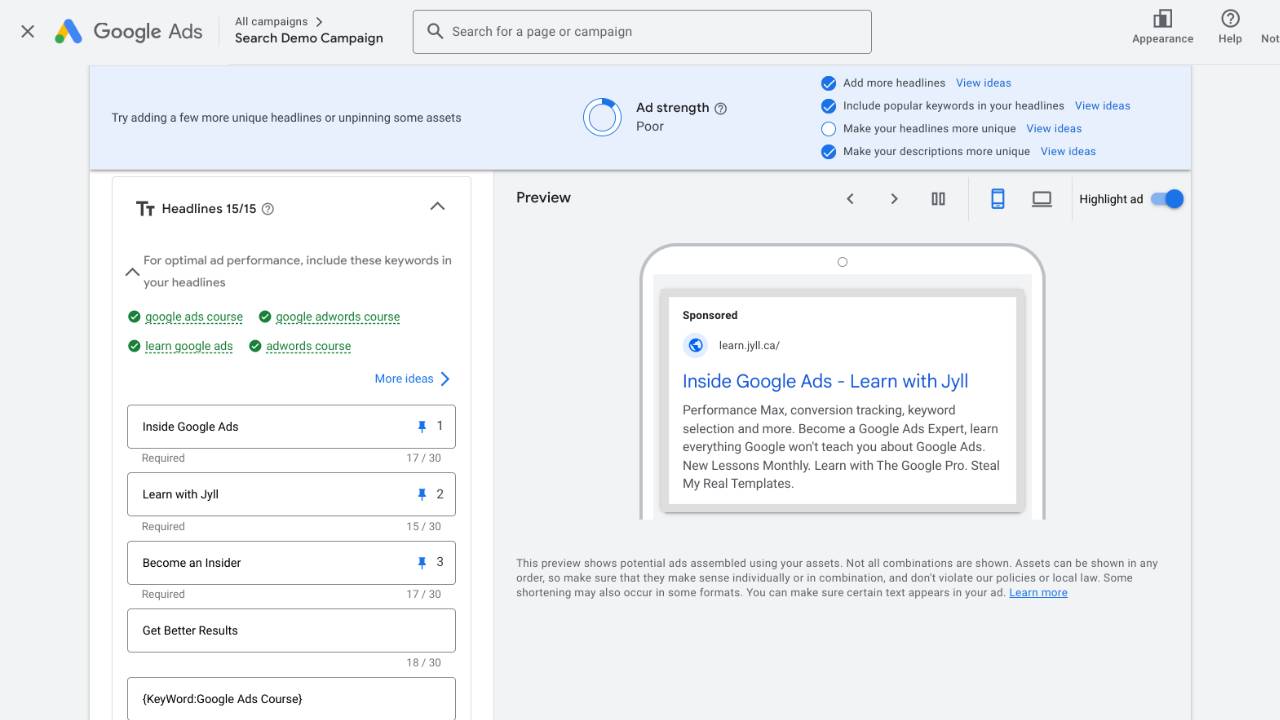Open the Learn more link below preview
This screenshot has height=720, width=1280.
pyautogui.click(x=1038, y=591)
